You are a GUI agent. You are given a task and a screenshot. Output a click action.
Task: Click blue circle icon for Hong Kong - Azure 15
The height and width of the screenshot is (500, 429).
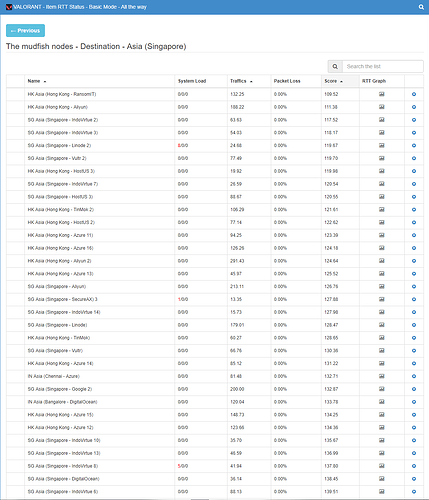pyautogui.click(x=414, y=415)
